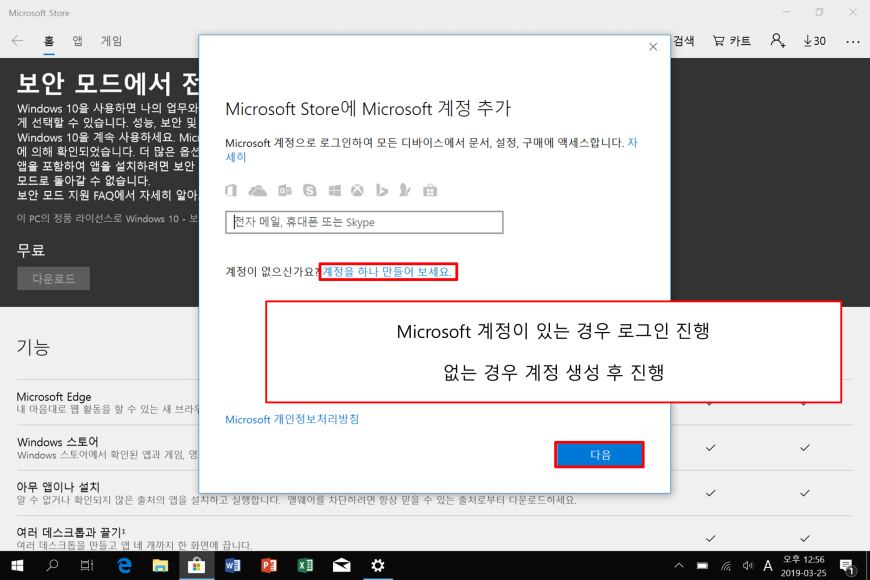Viewport: 870px width, 580px height.
Task: Switch to the 앱 tab
Action: pos(78,41)
